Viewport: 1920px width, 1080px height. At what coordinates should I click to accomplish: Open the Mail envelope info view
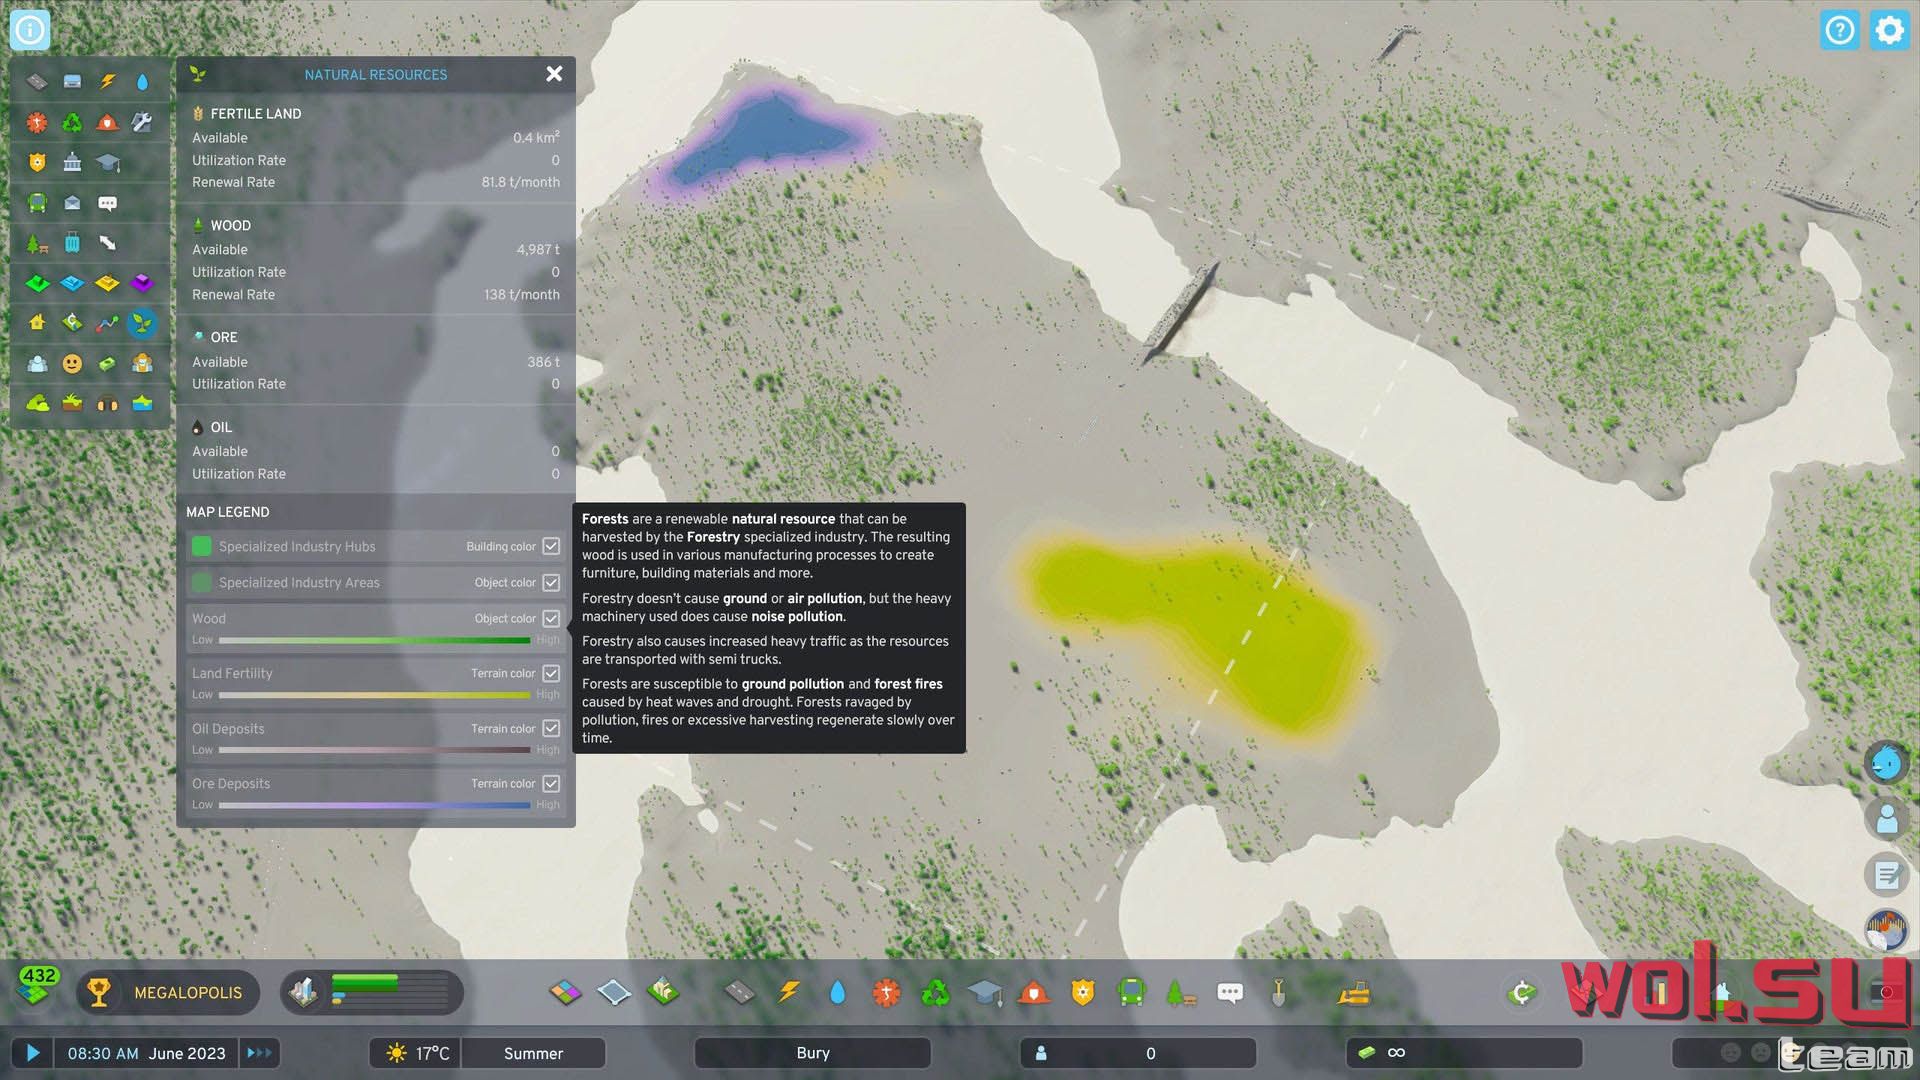click(x=72, y=203)
